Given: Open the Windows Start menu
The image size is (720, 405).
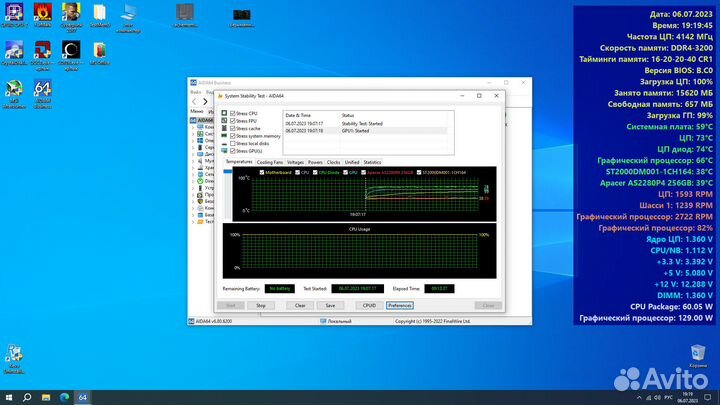Looking at the screenshot, I should 9,397.
